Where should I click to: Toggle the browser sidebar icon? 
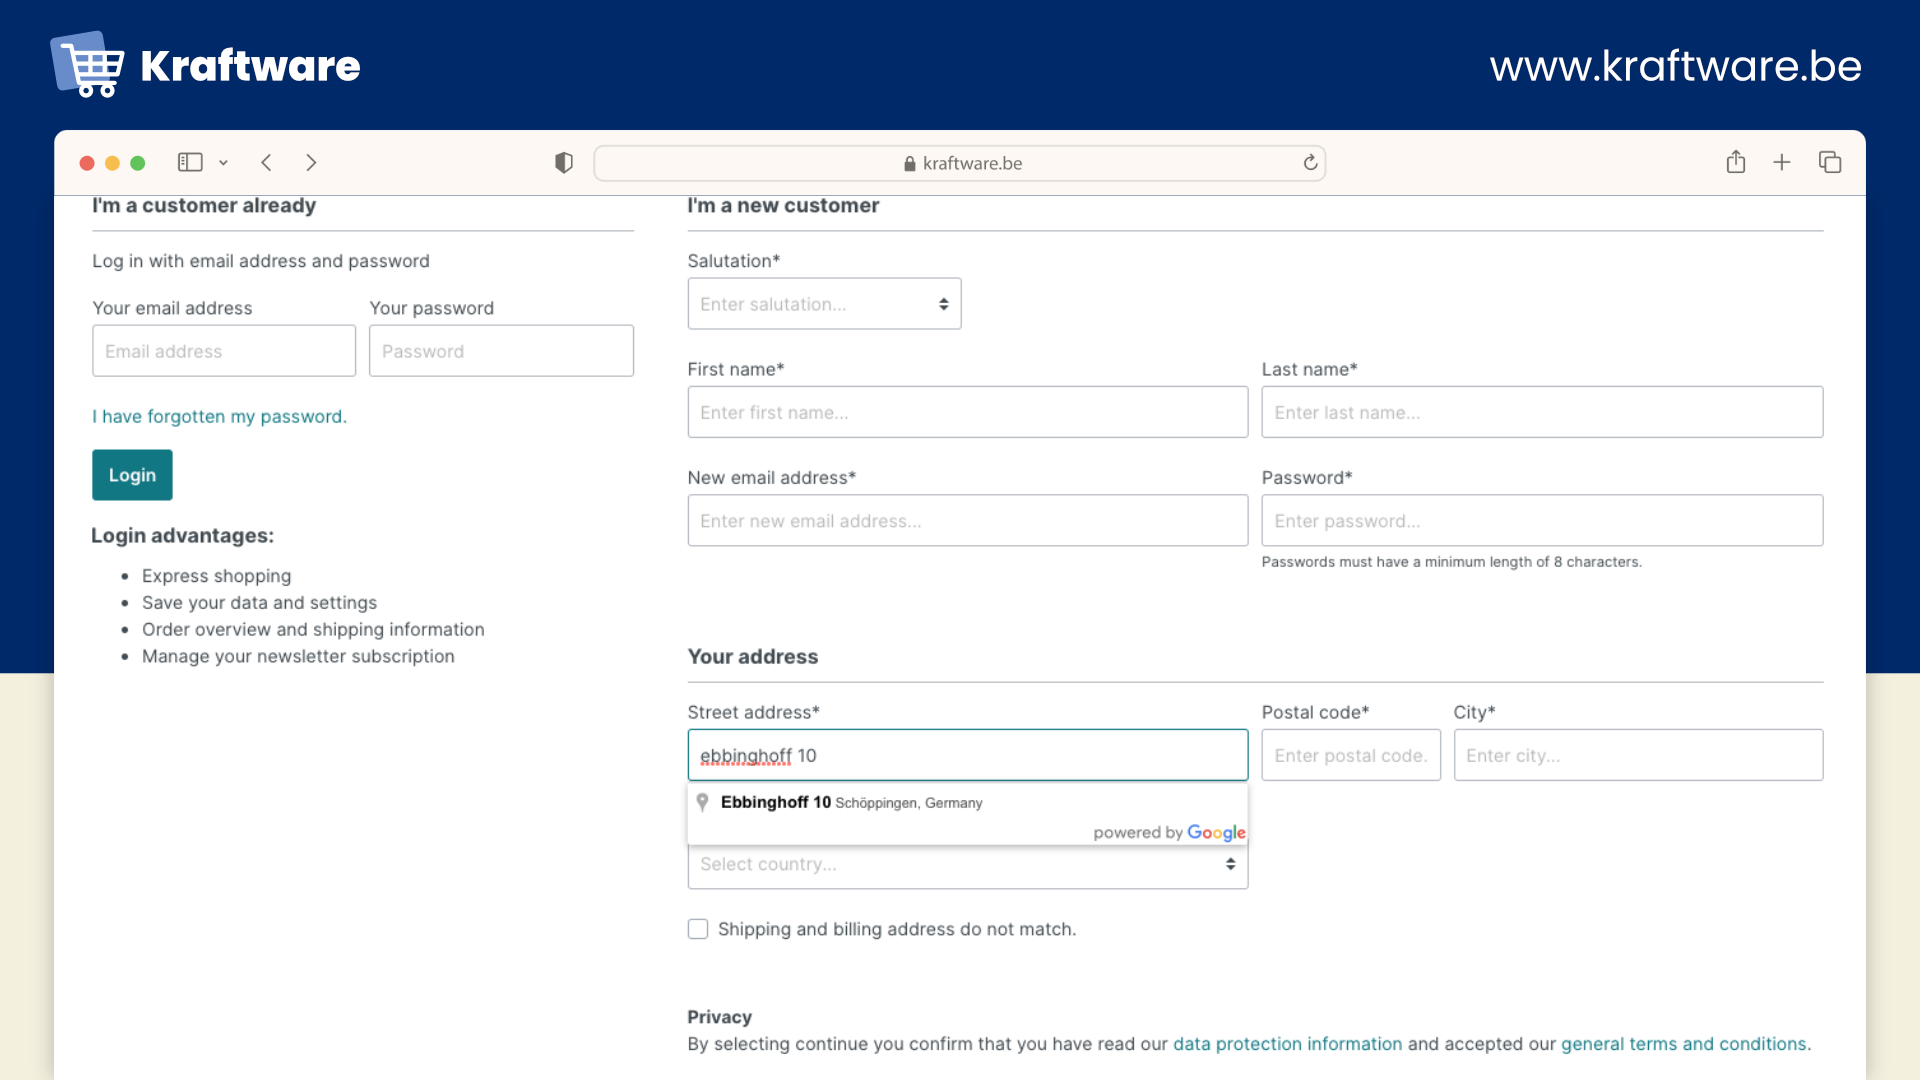190,162
